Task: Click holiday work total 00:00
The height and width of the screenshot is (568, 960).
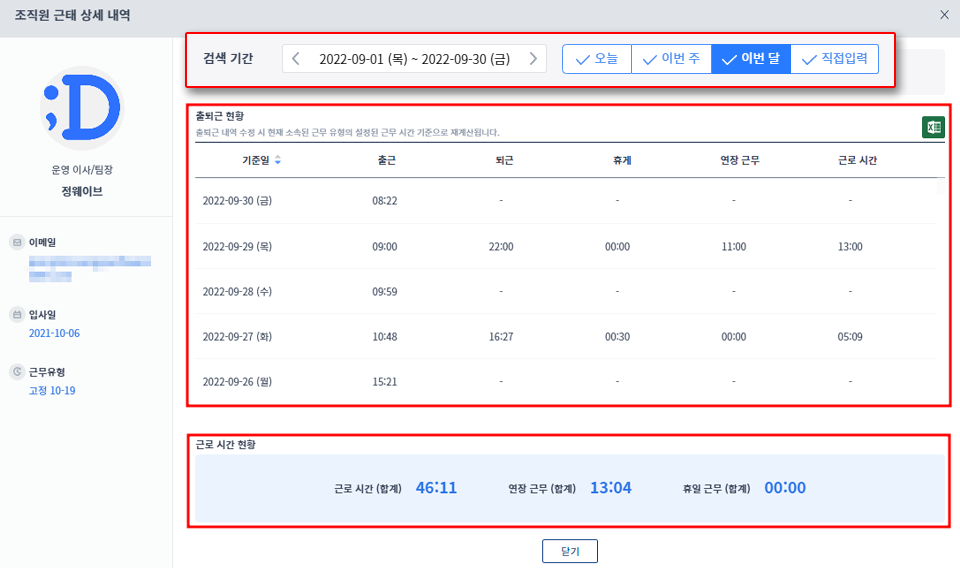Action: pos(785,488)
